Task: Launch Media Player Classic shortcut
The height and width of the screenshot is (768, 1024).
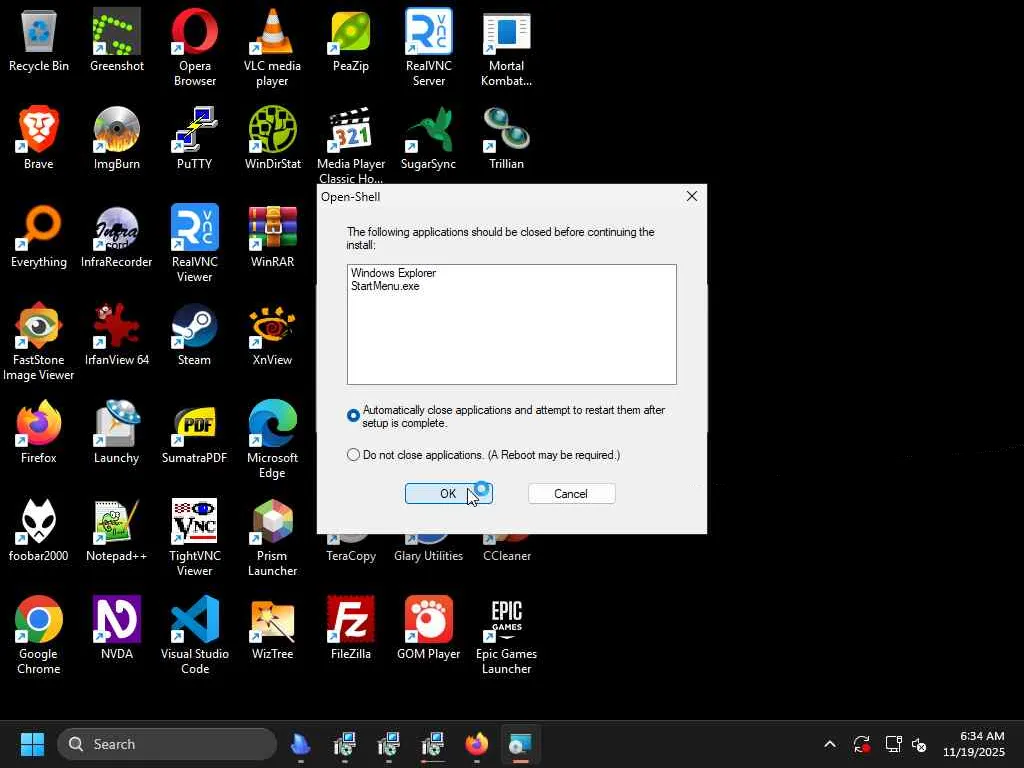Action: click(351, 145)
